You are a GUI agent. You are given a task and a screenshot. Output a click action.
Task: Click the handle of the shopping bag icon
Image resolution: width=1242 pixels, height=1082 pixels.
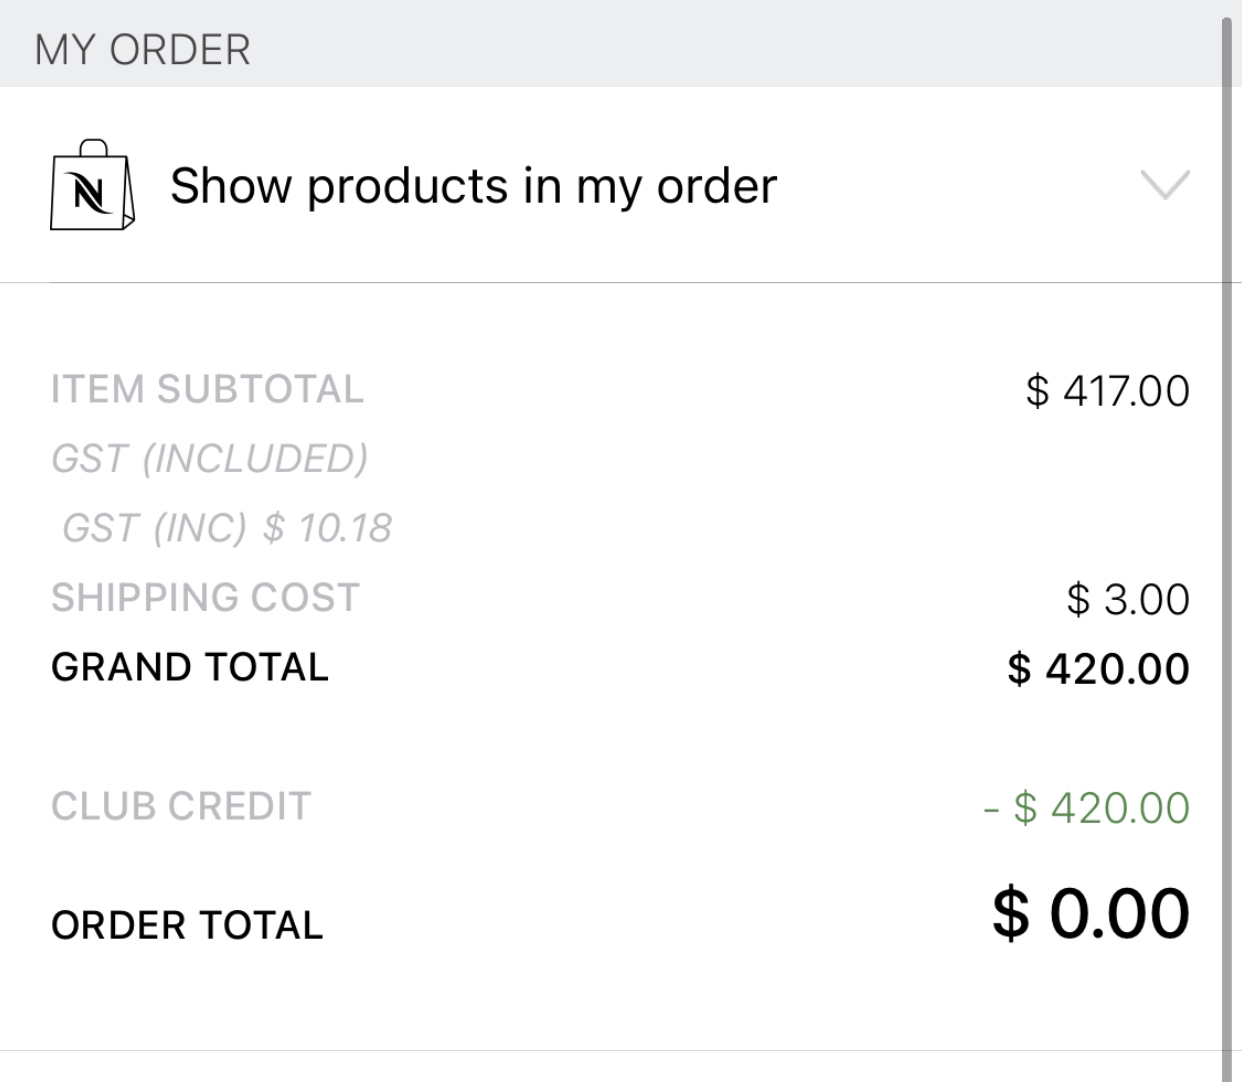(93, 148)
